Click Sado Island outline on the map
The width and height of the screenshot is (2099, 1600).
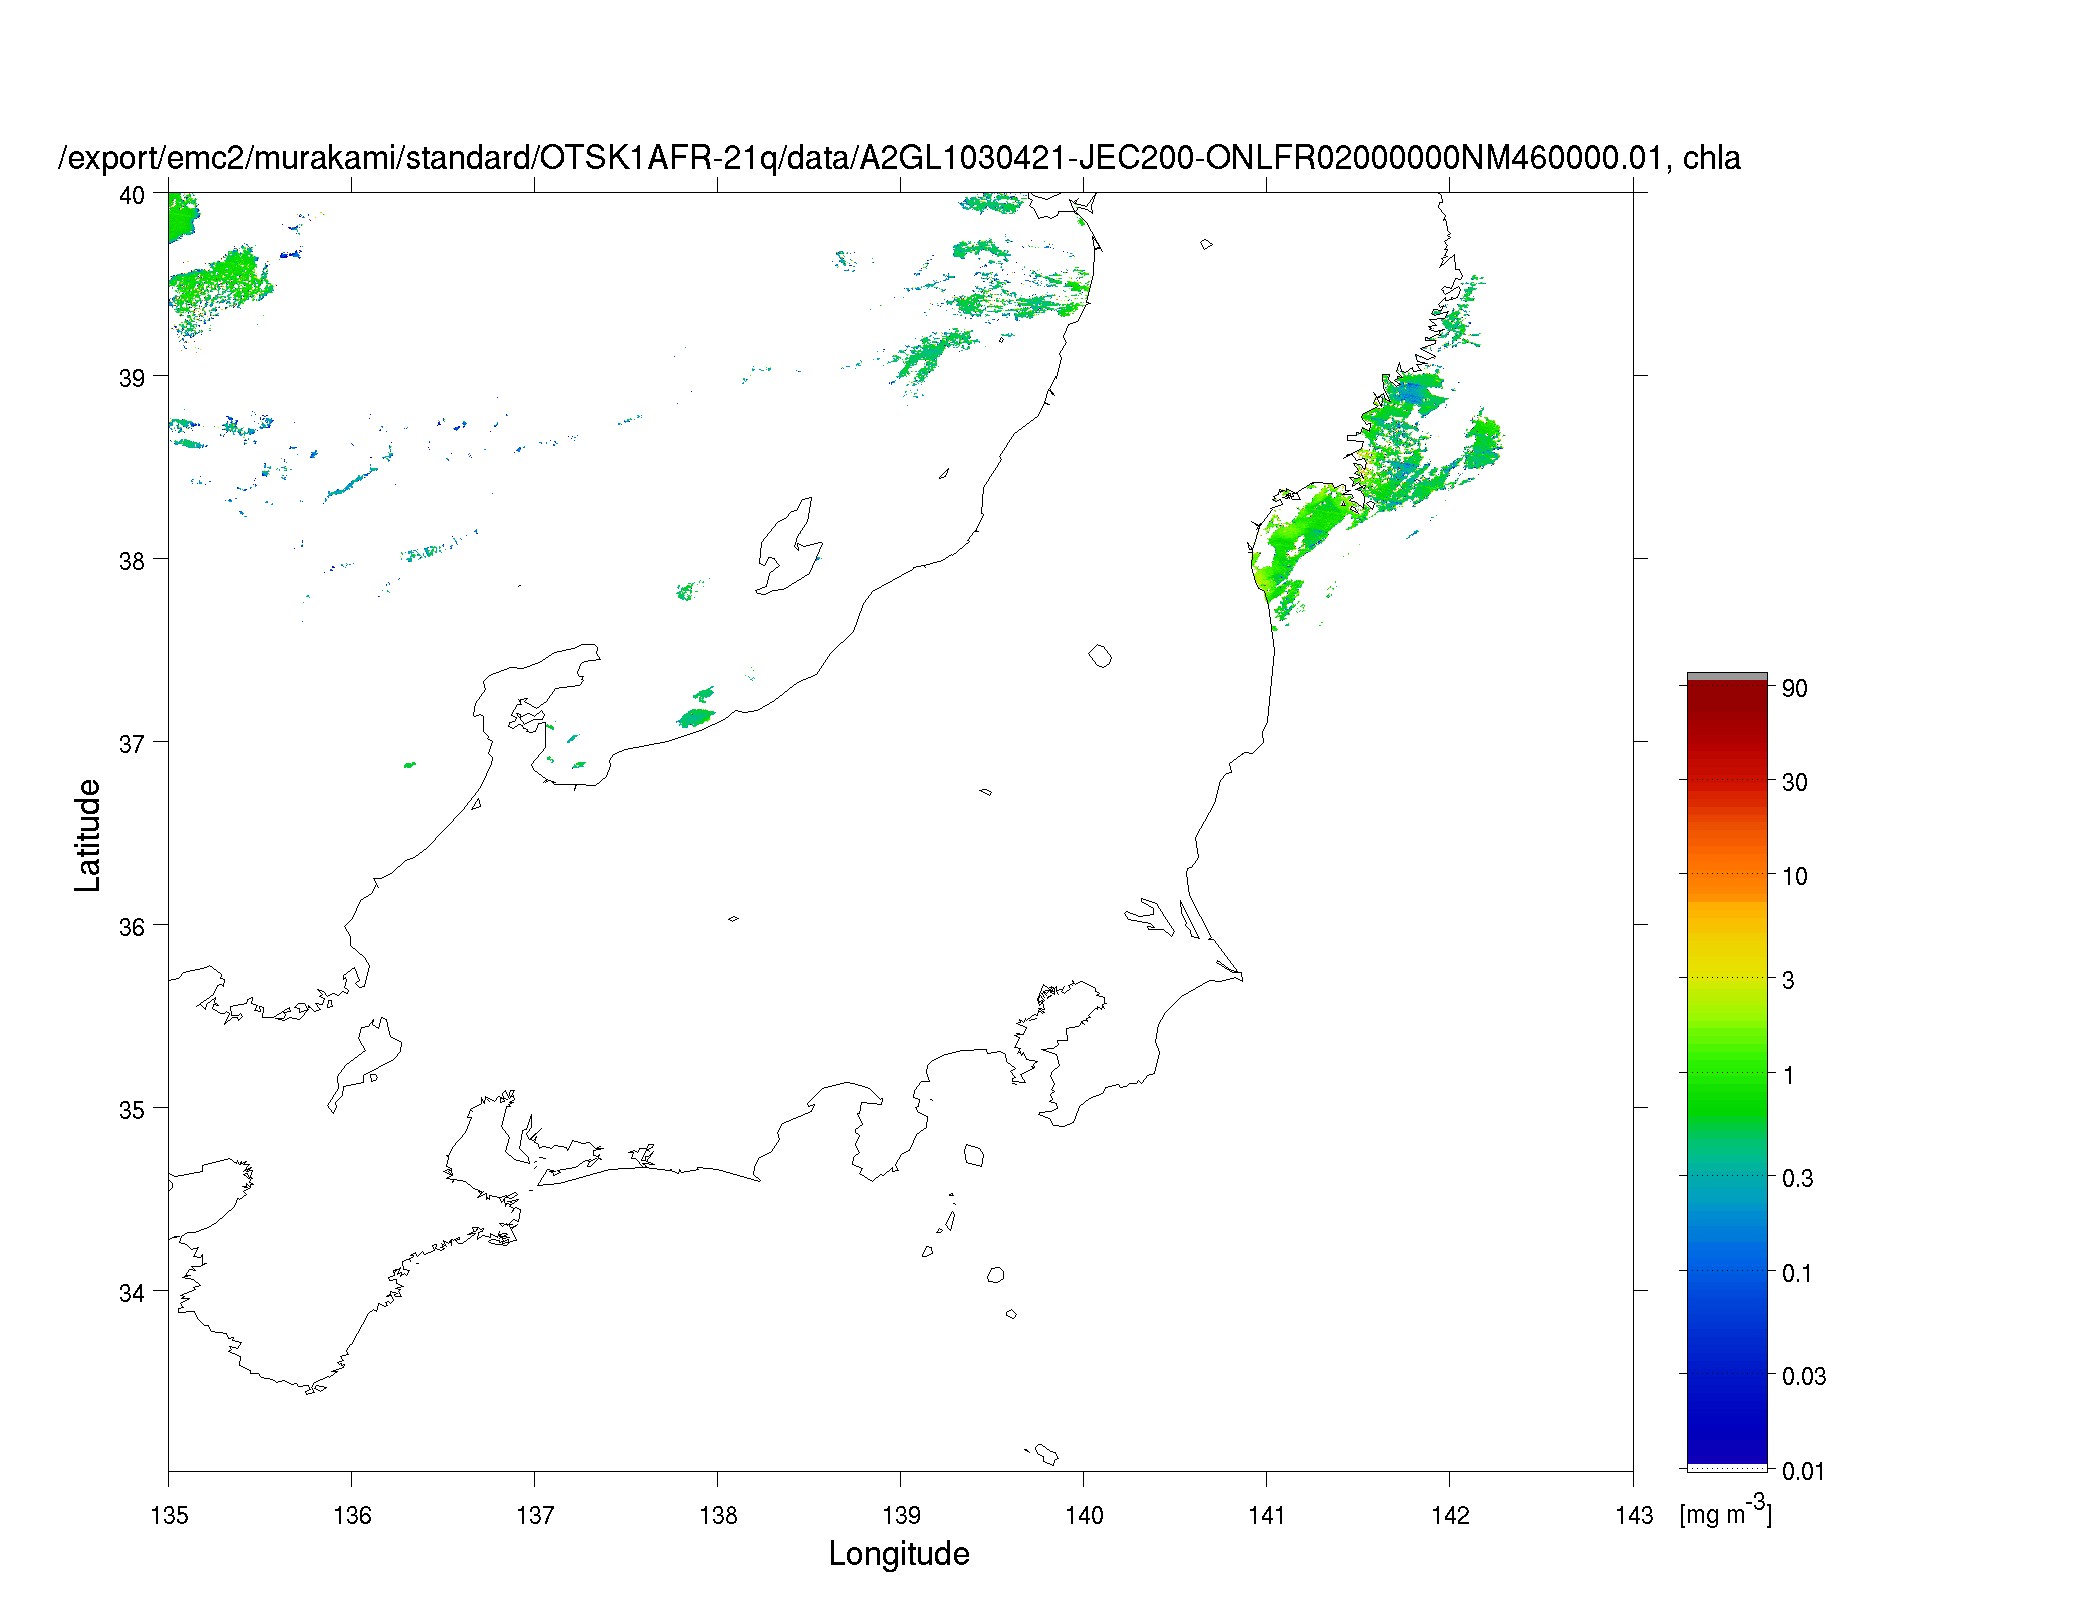point(790,547)
